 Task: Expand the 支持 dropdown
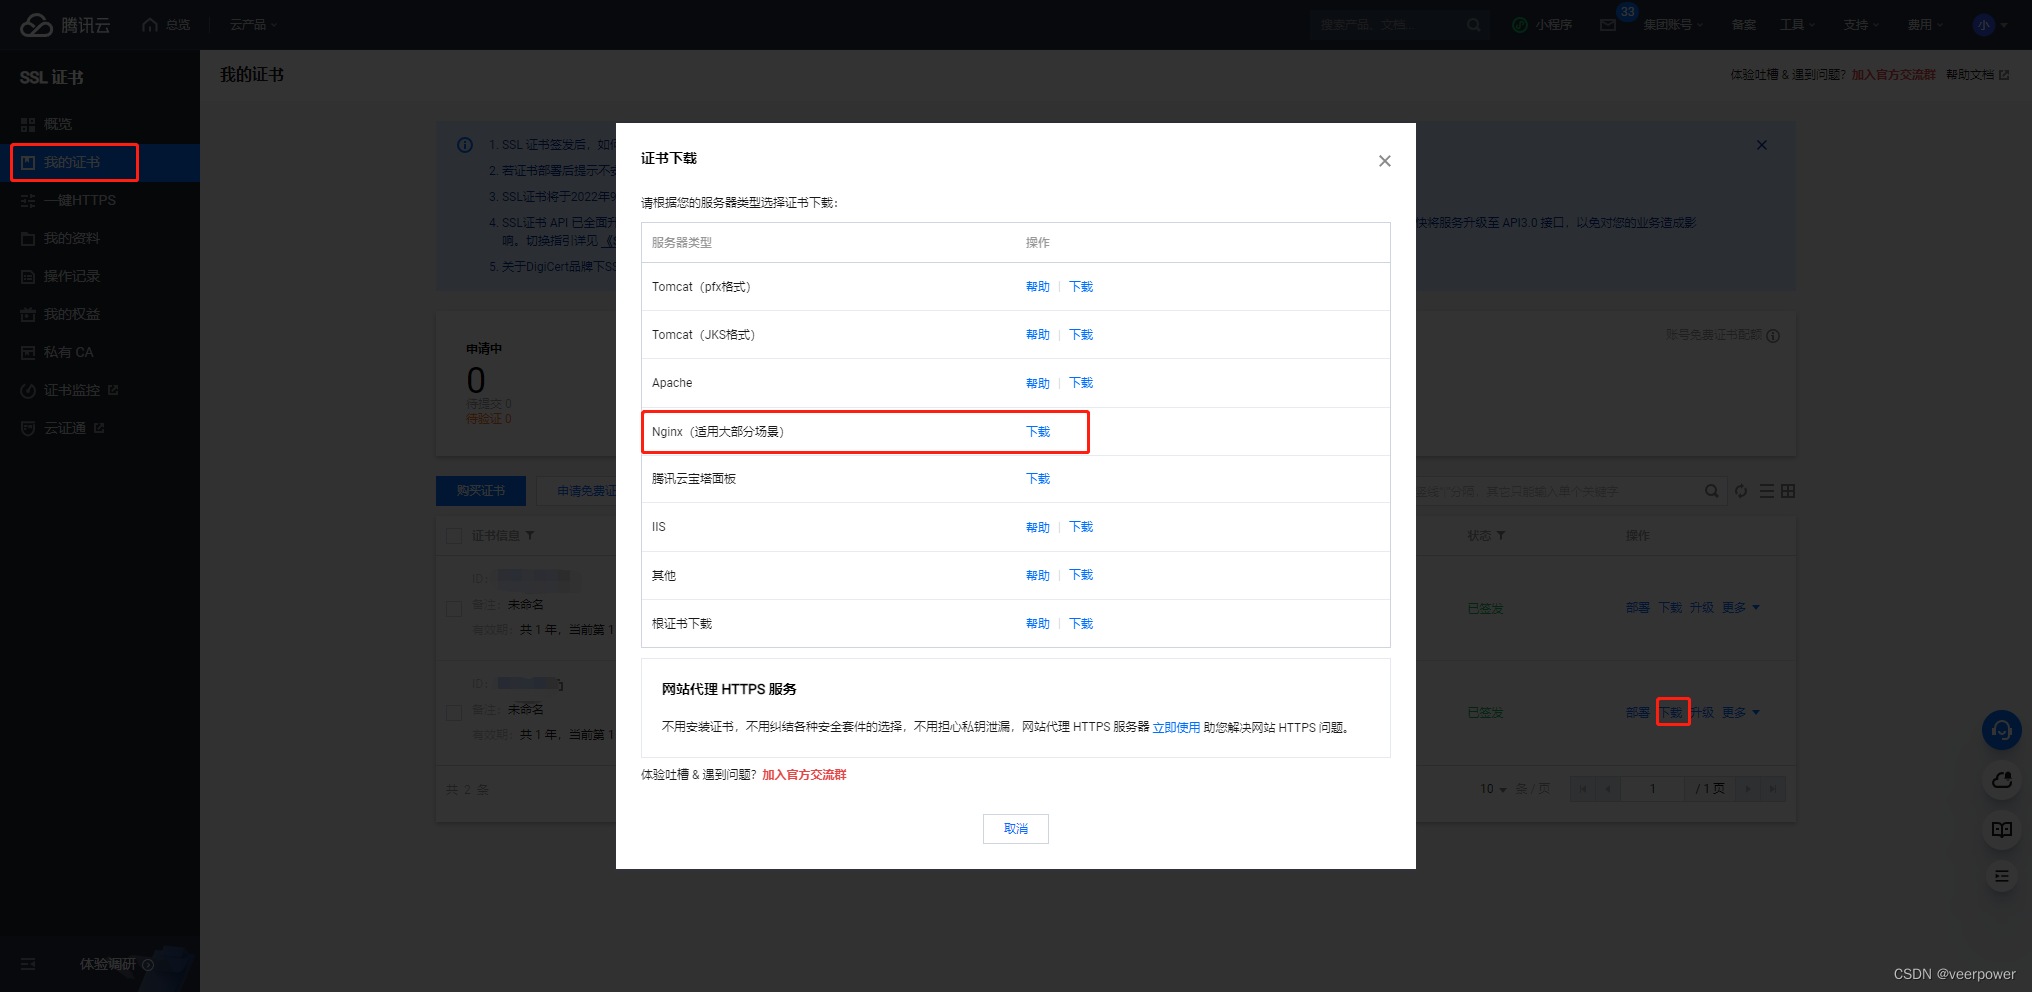pyautogui.click(x=1861, y=25)
